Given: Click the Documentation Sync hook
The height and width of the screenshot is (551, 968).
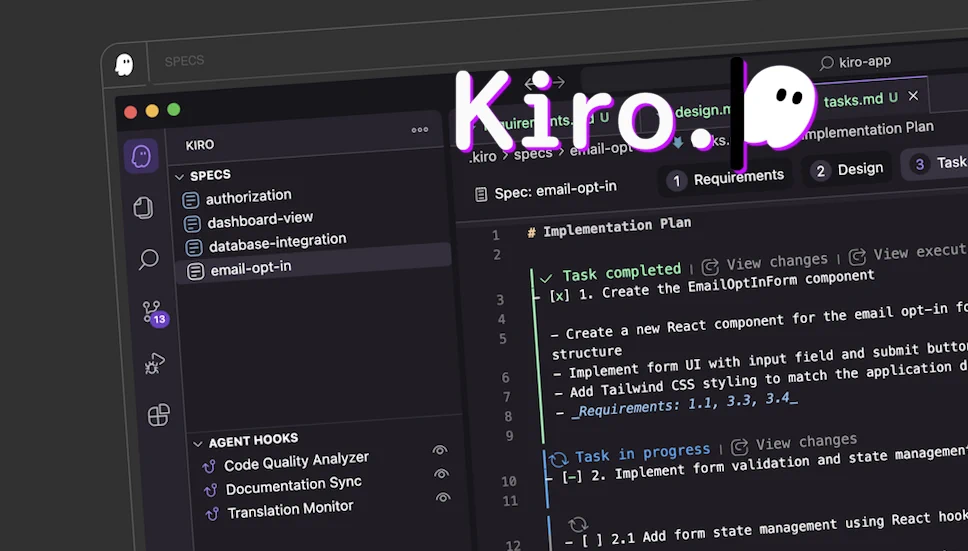Looking at the screenshot, I should (293, 485).
